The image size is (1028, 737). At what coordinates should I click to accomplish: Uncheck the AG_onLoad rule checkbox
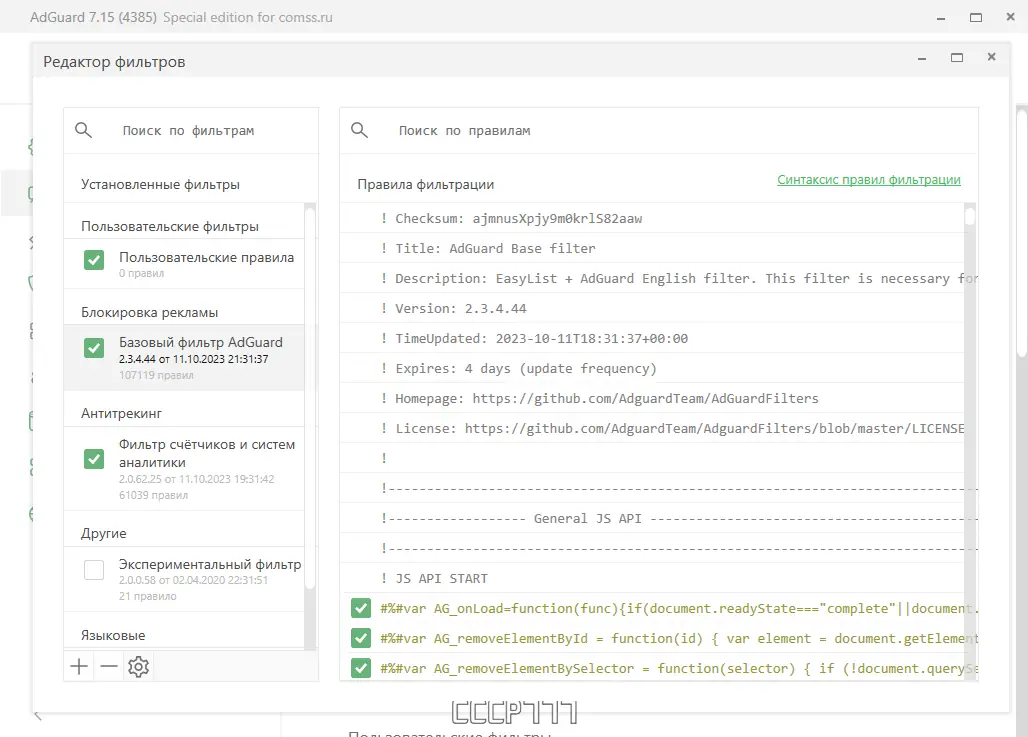(361, 608)
